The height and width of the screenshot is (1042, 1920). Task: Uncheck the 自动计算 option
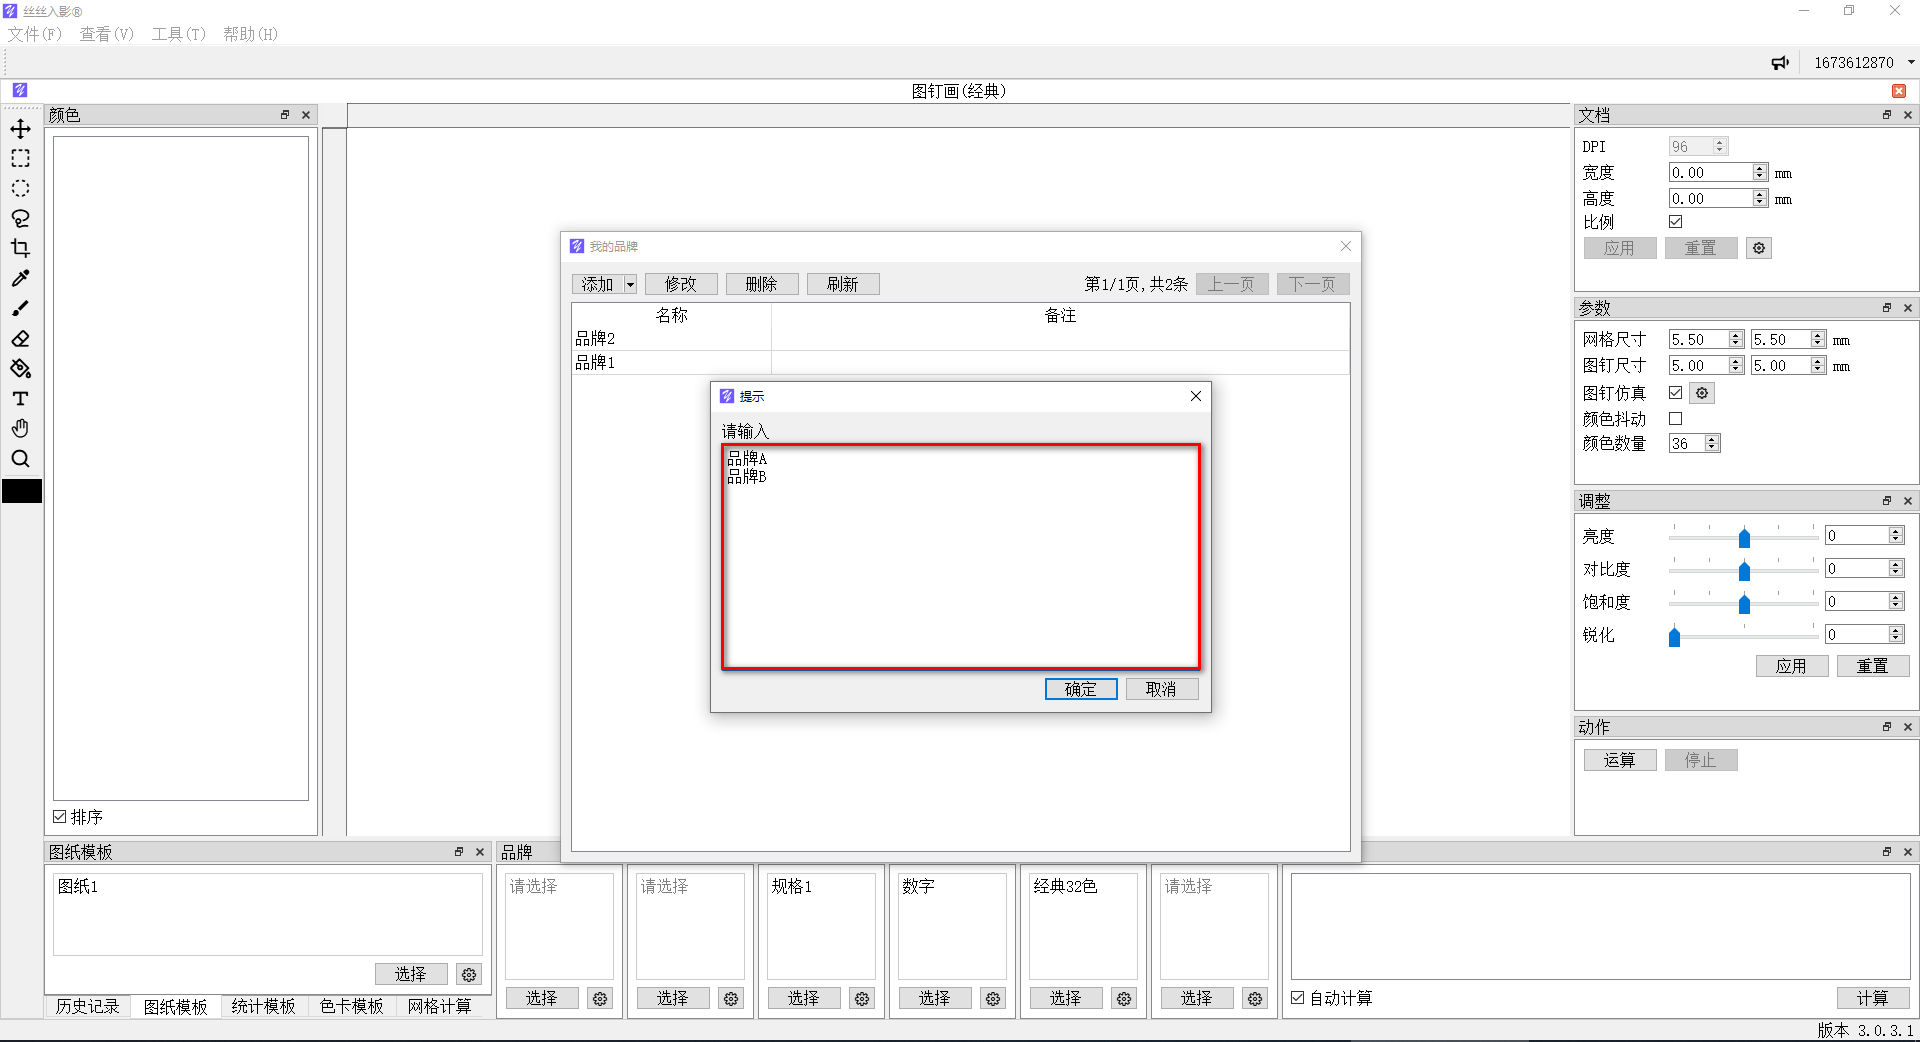point(1298,998)
